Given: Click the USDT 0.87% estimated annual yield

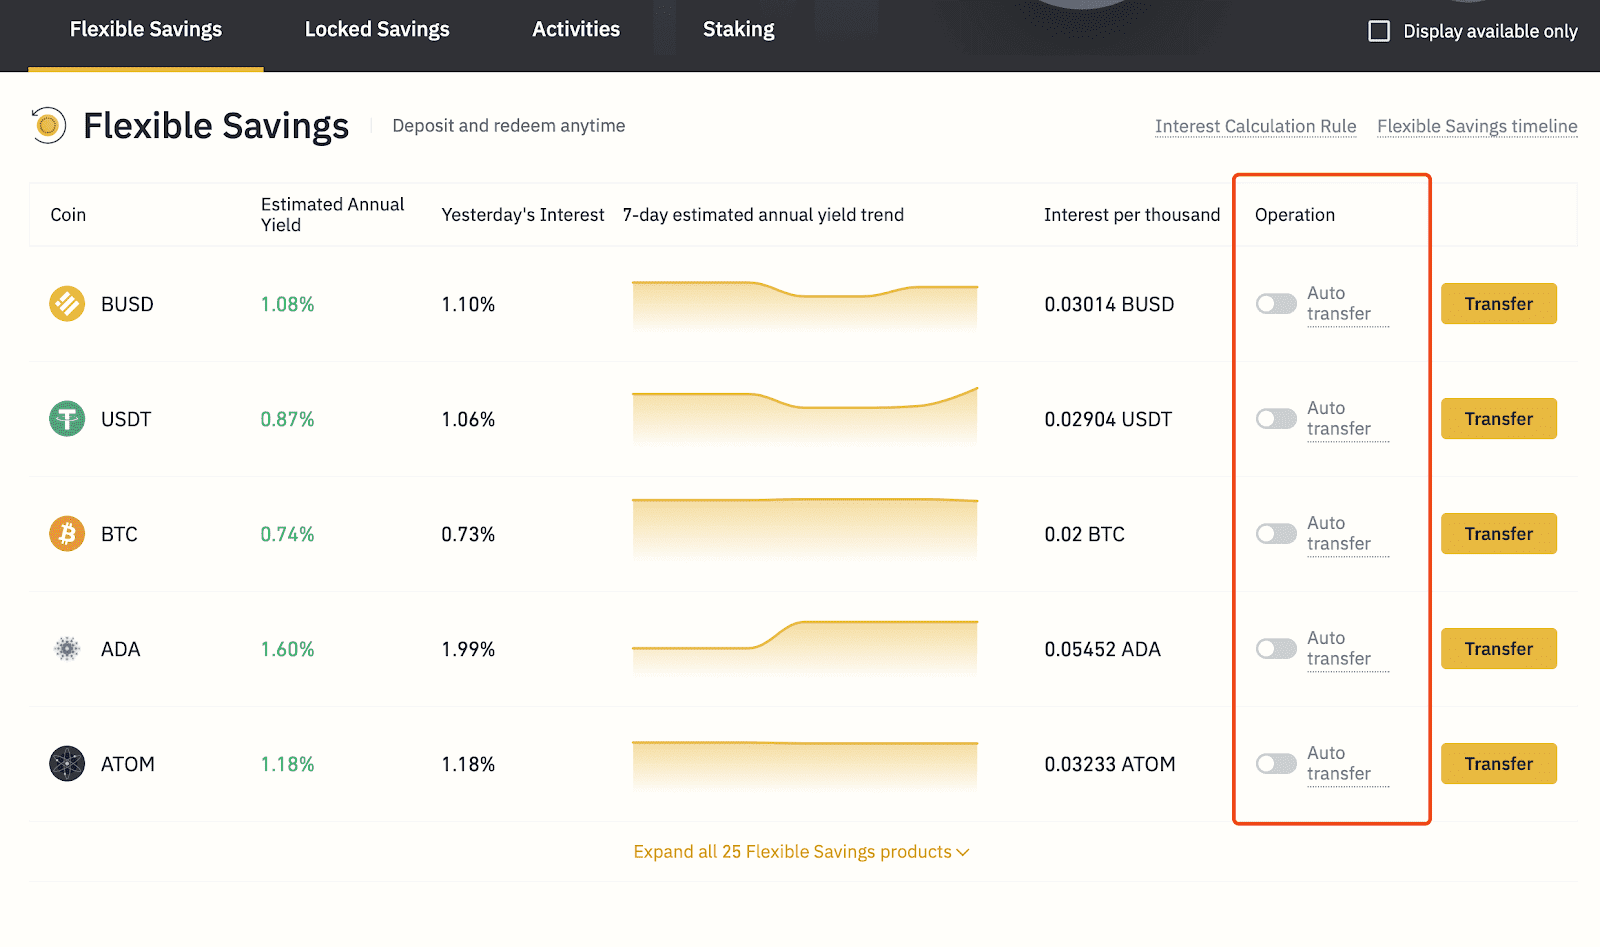Looking at the screenshot, I should coord(287,419).
